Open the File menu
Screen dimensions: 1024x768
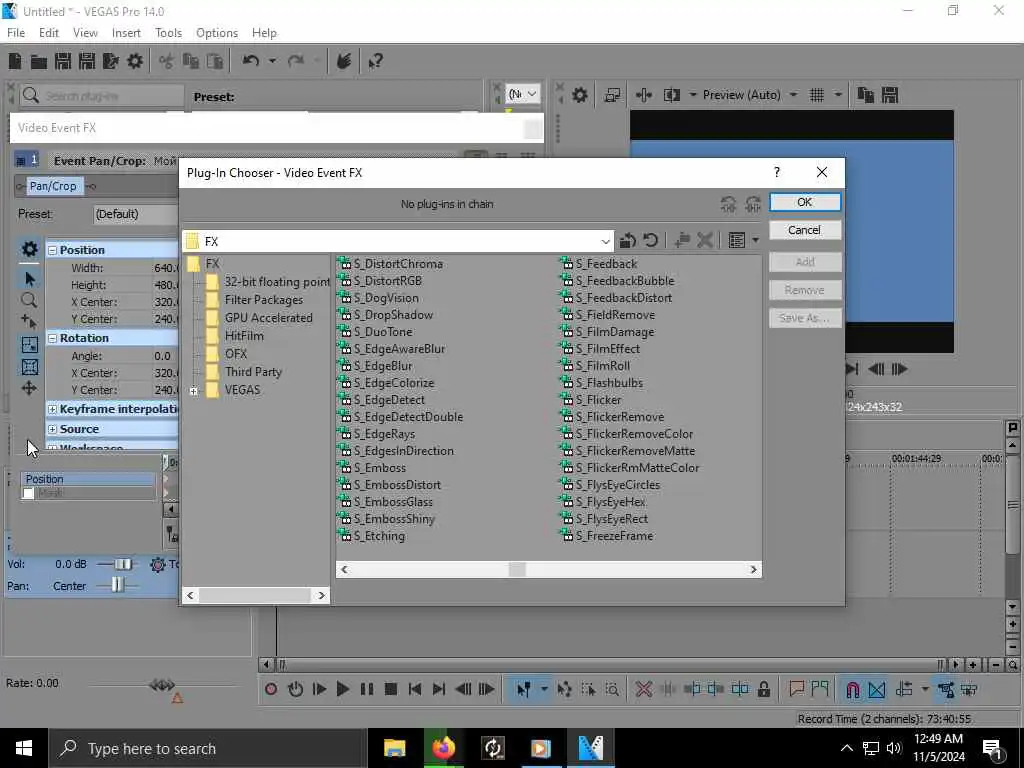pos(16,33)
